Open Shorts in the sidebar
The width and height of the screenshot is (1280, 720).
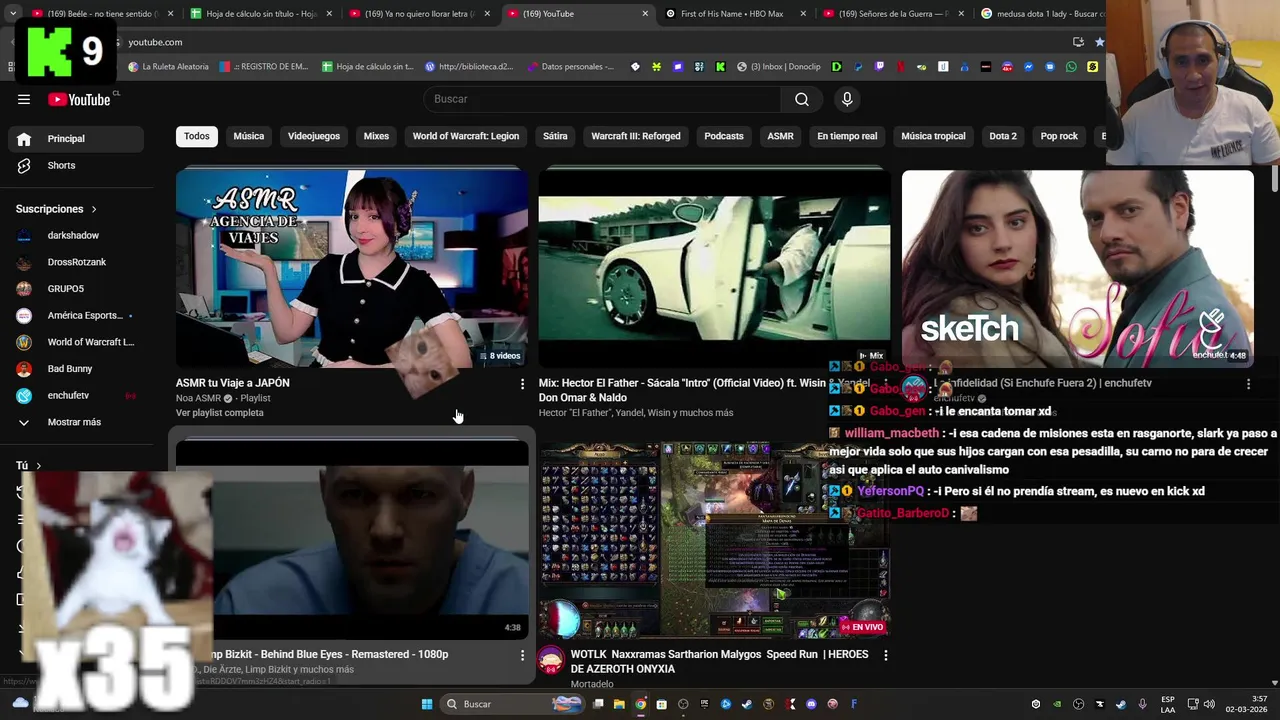(x=76, y=165)
